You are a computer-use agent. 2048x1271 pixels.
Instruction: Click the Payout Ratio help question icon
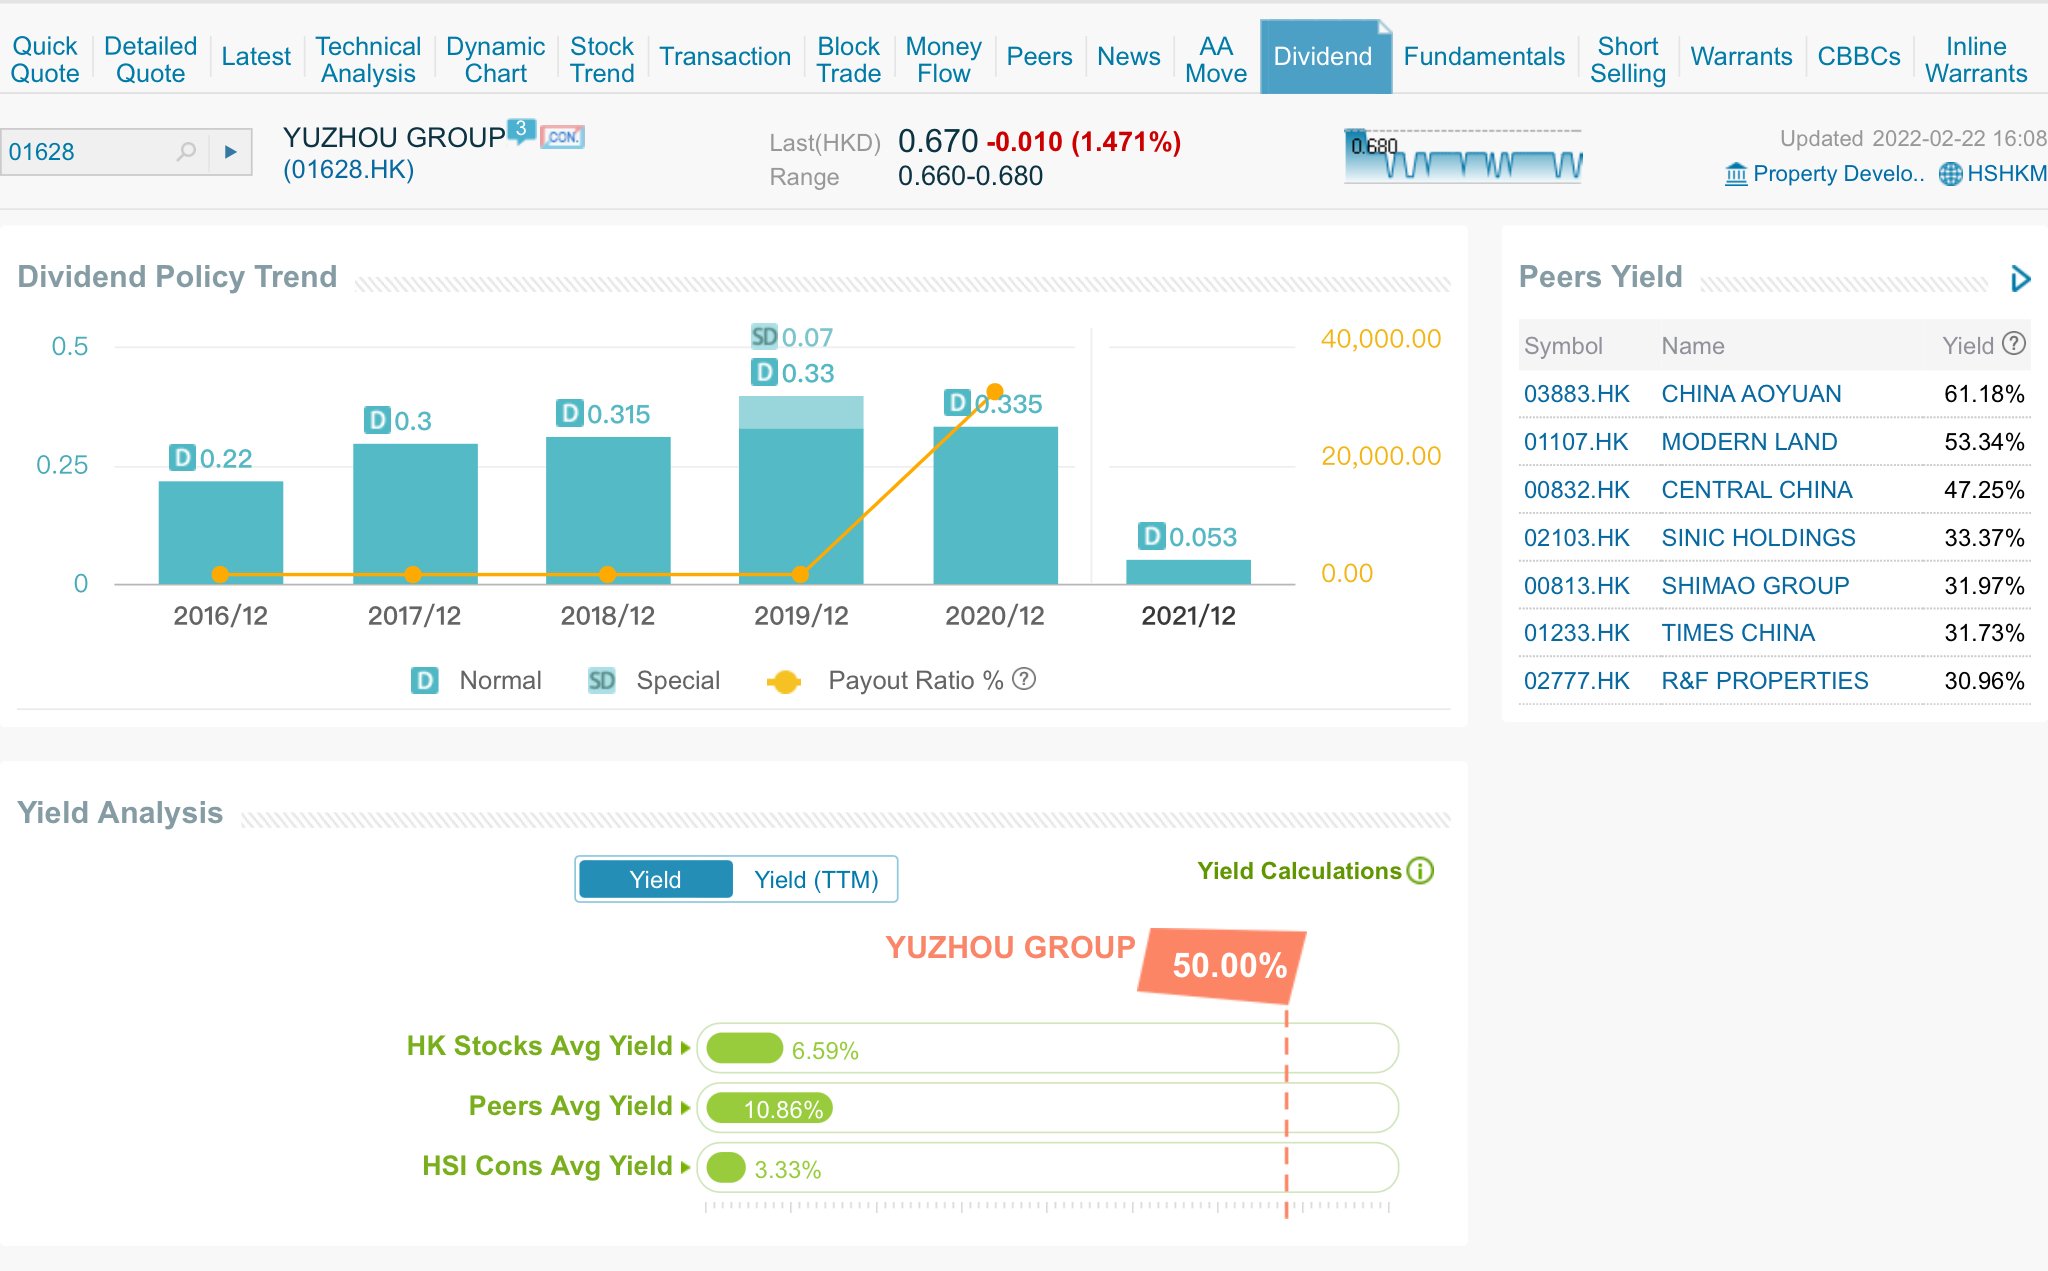point(1024,680)
